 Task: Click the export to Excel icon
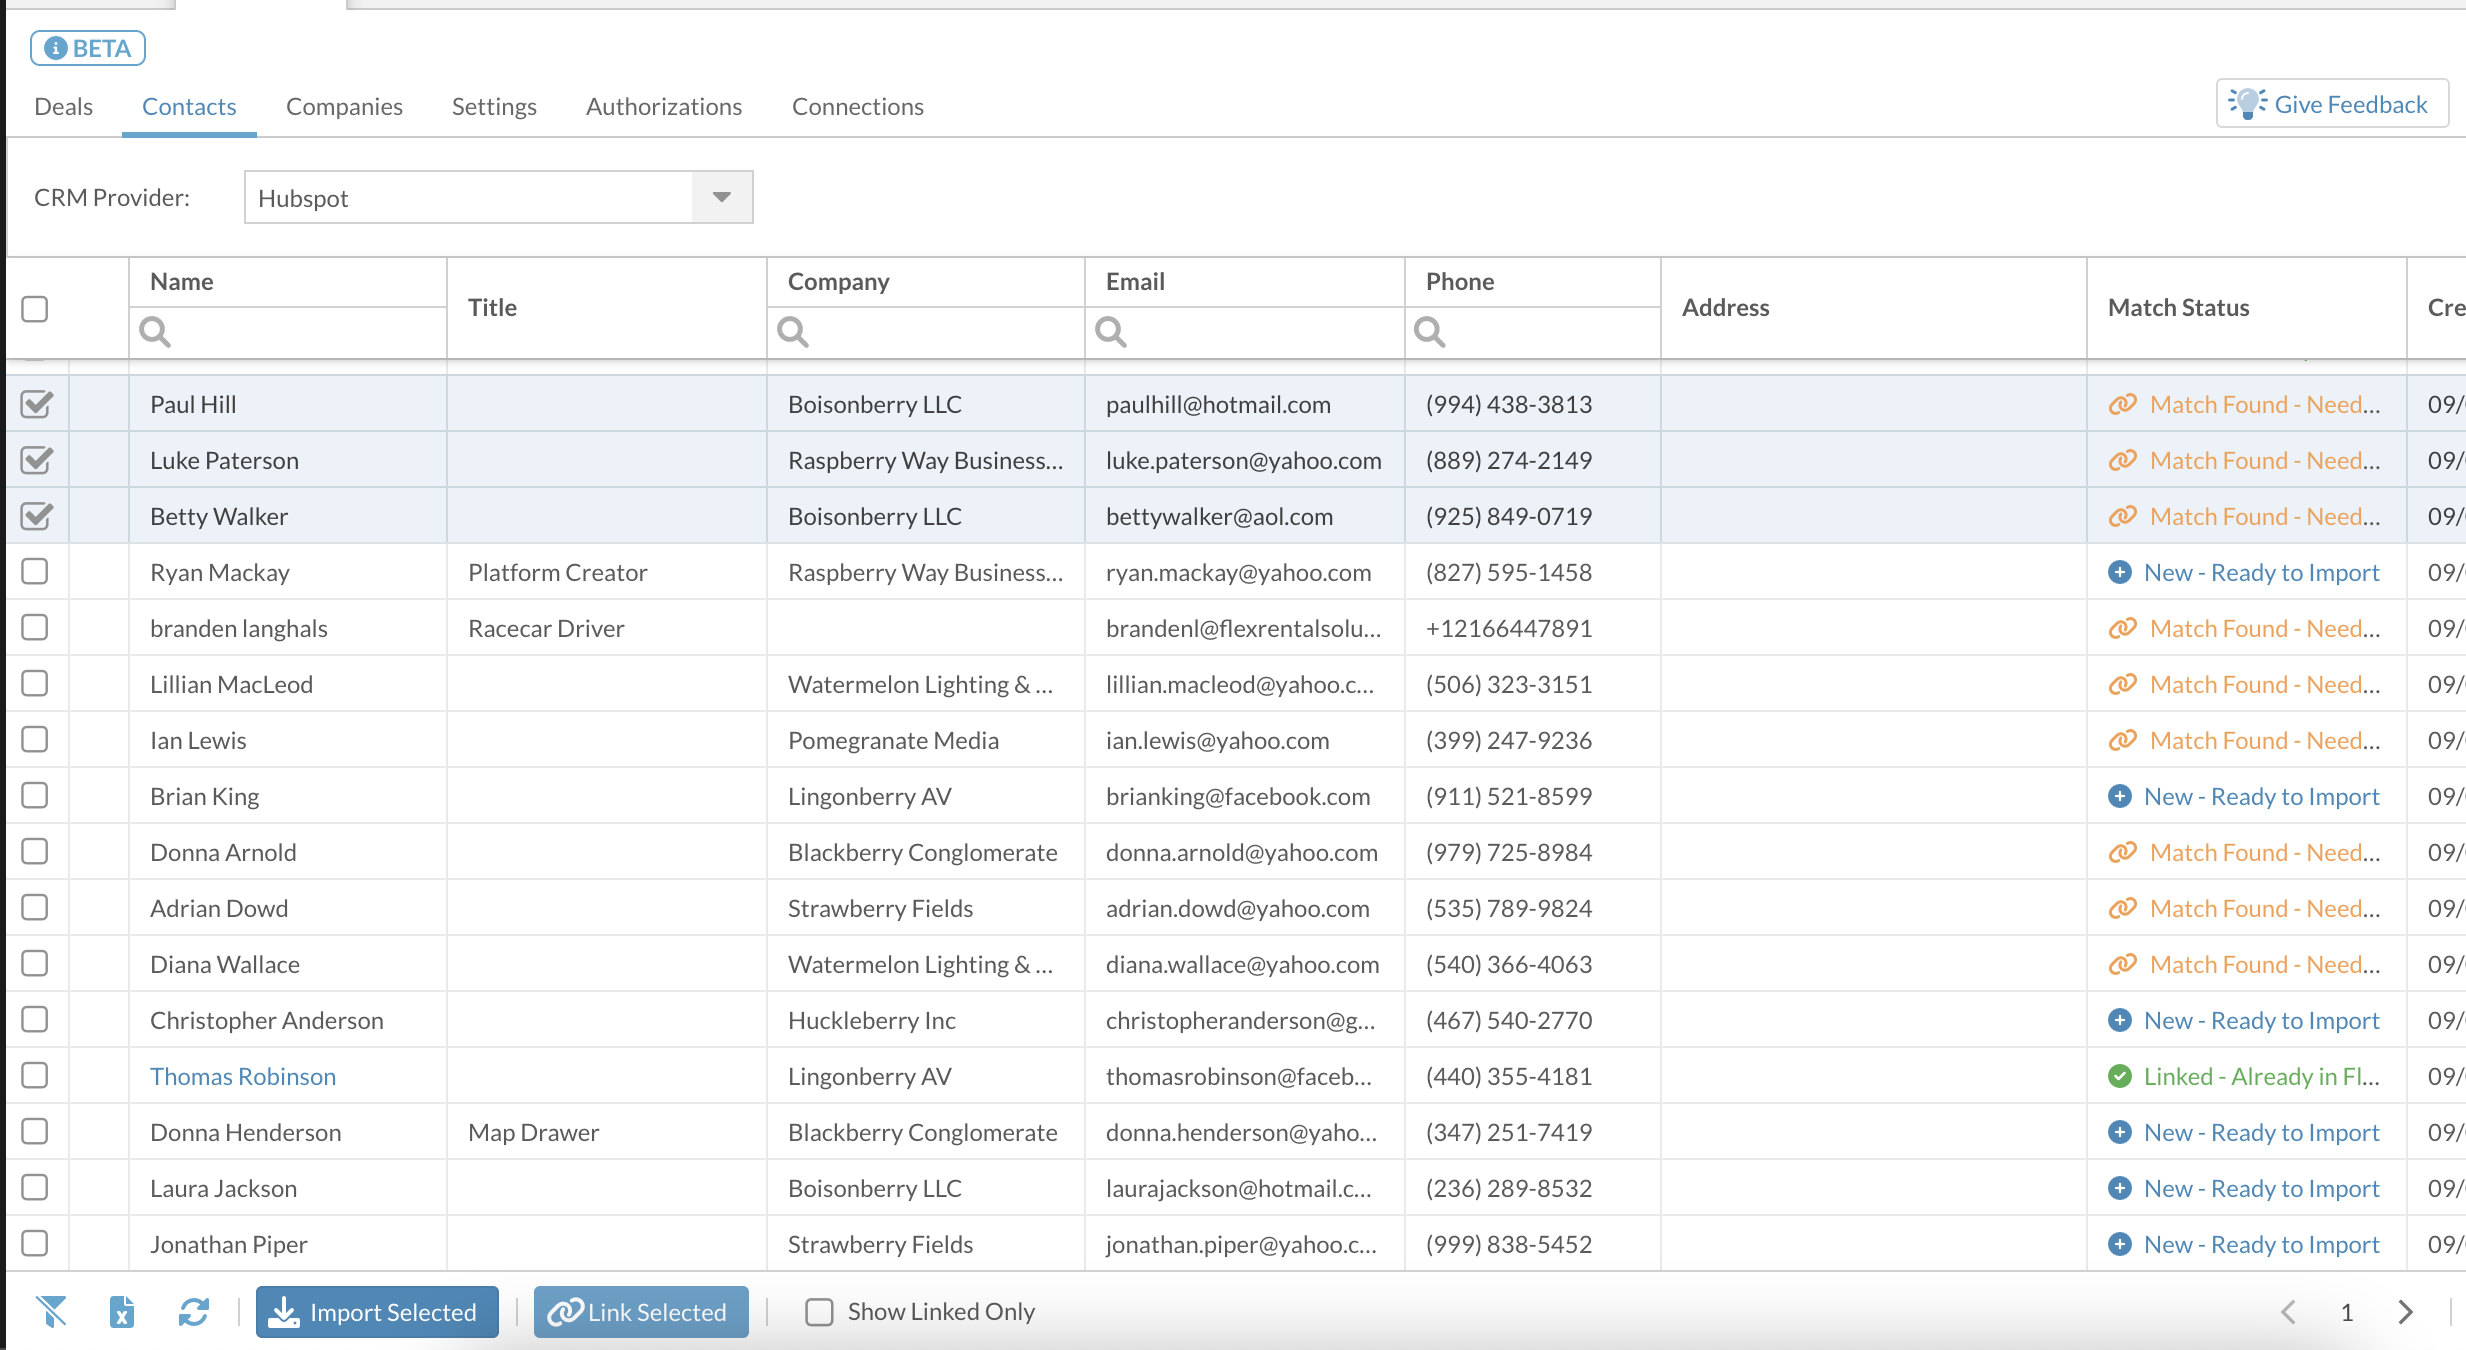122,1311
